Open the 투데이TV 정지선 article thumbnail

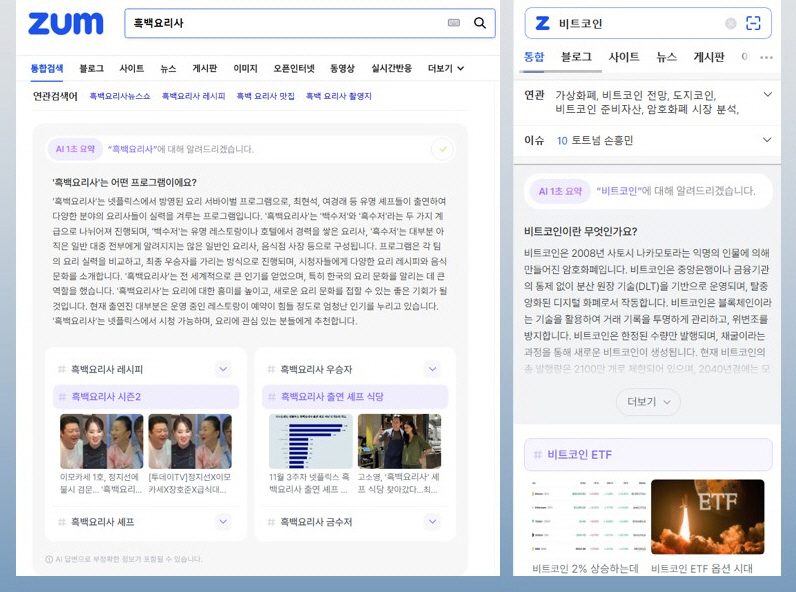point(190,441)
